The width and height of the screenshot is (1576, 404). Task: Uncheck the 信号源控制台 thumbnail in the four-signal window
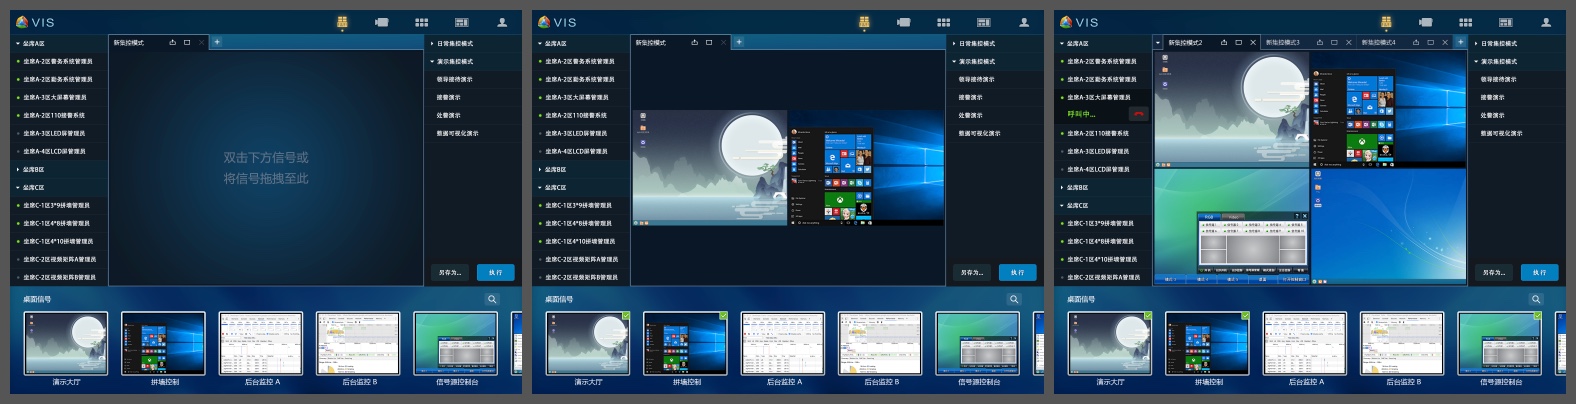(1537, 317)
